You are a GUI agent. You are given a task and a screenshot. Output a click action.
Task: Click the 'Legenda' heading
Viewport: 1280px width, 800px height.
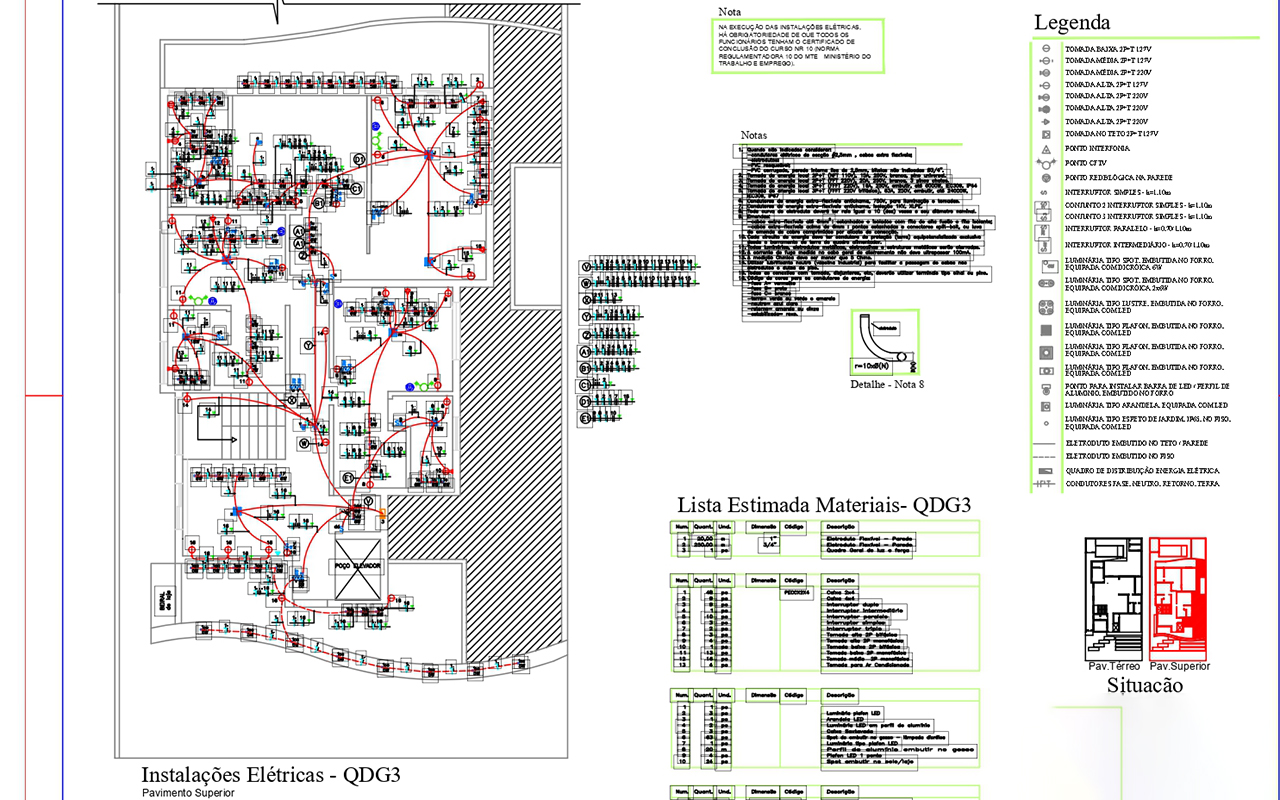[x=1072, y=23]
